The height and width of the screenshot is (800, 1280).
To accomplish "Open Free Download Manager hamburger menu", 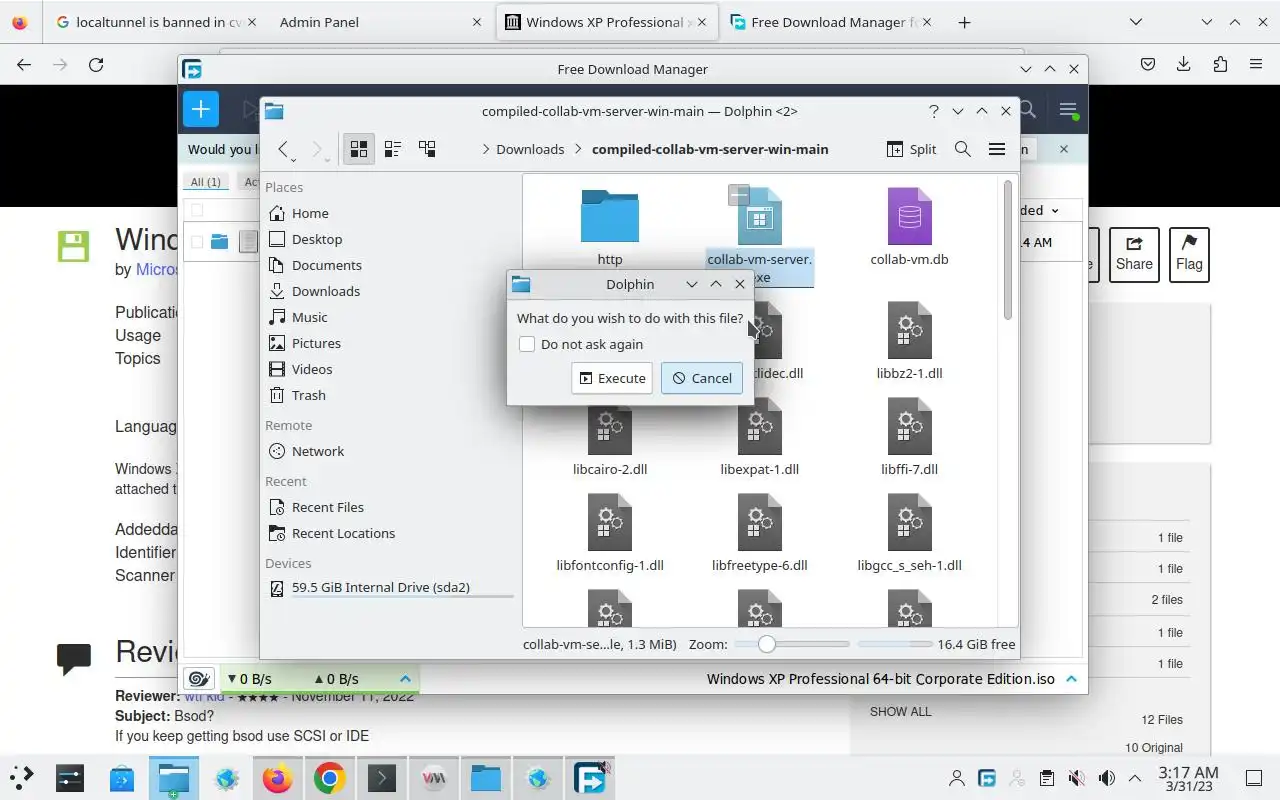I will [1068, 109].
